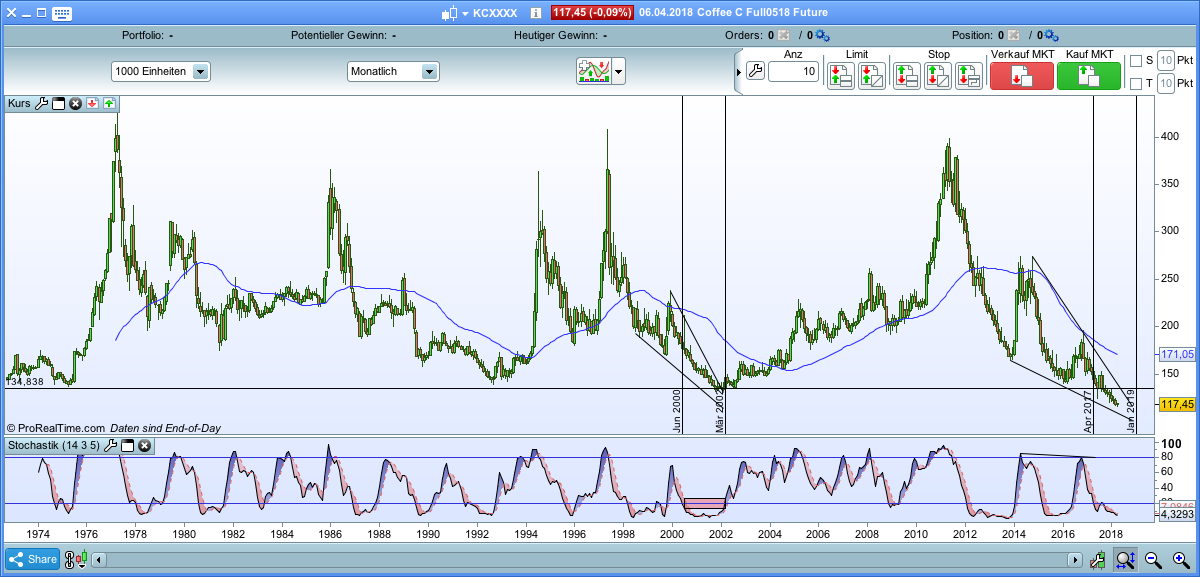Click the Apr 2017 vertical line marker
This screenshot has width=1200, height=577.
(1088, 411)
